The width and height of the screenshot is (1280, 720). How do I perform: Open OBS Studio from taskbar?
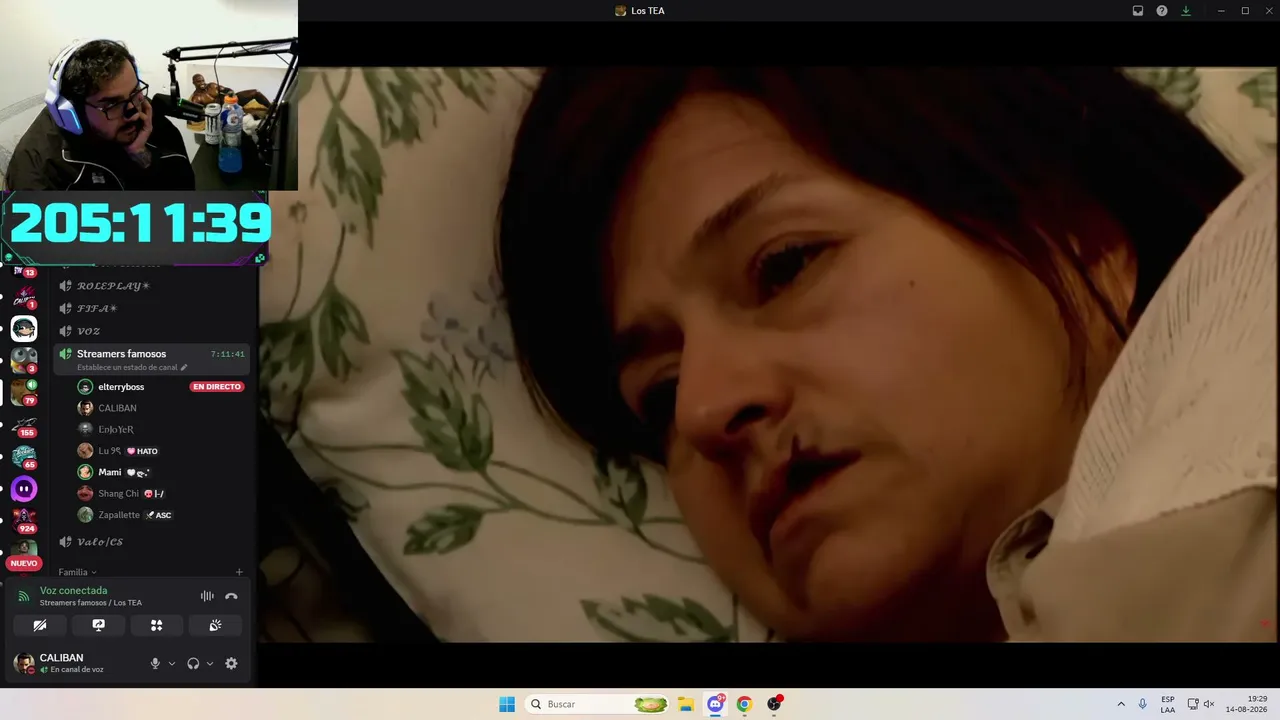[773, 704]
